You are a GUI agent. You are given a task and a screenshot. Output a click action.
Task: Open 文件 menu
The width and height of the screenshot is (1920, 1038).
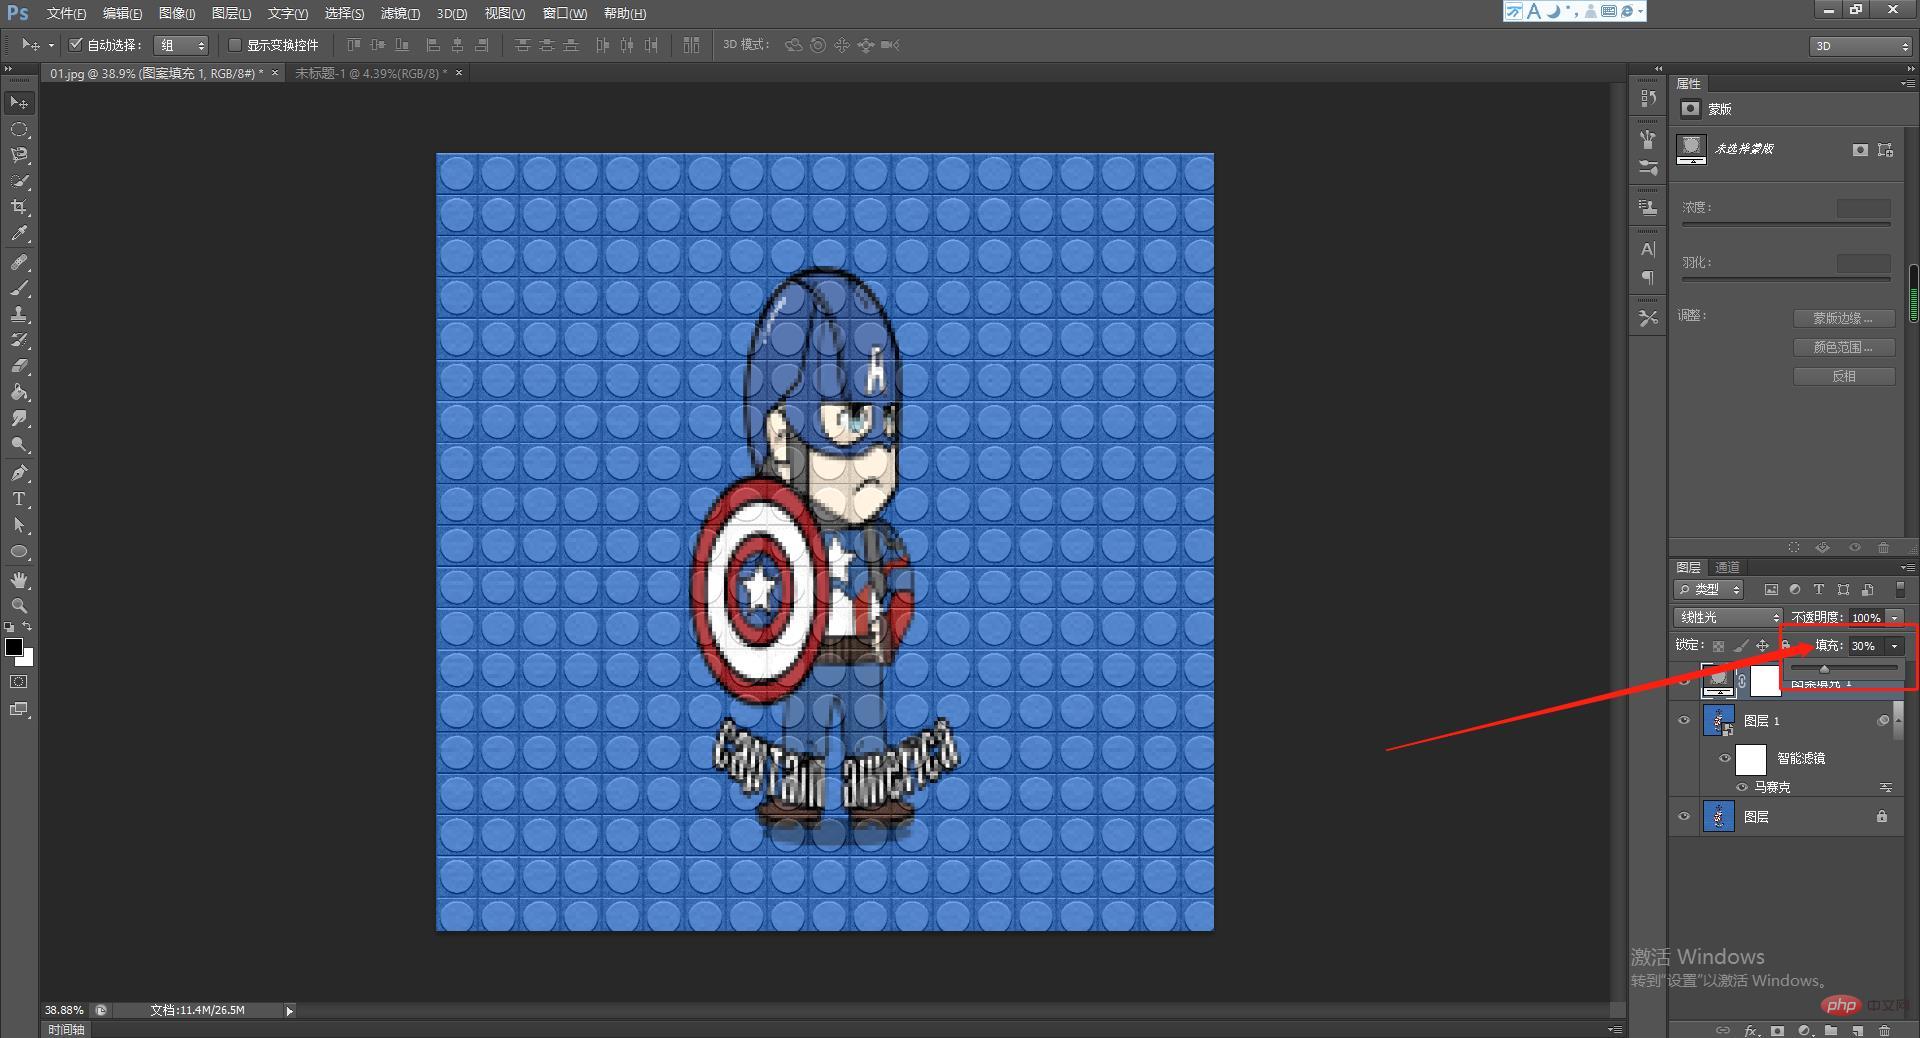[66, 13]
